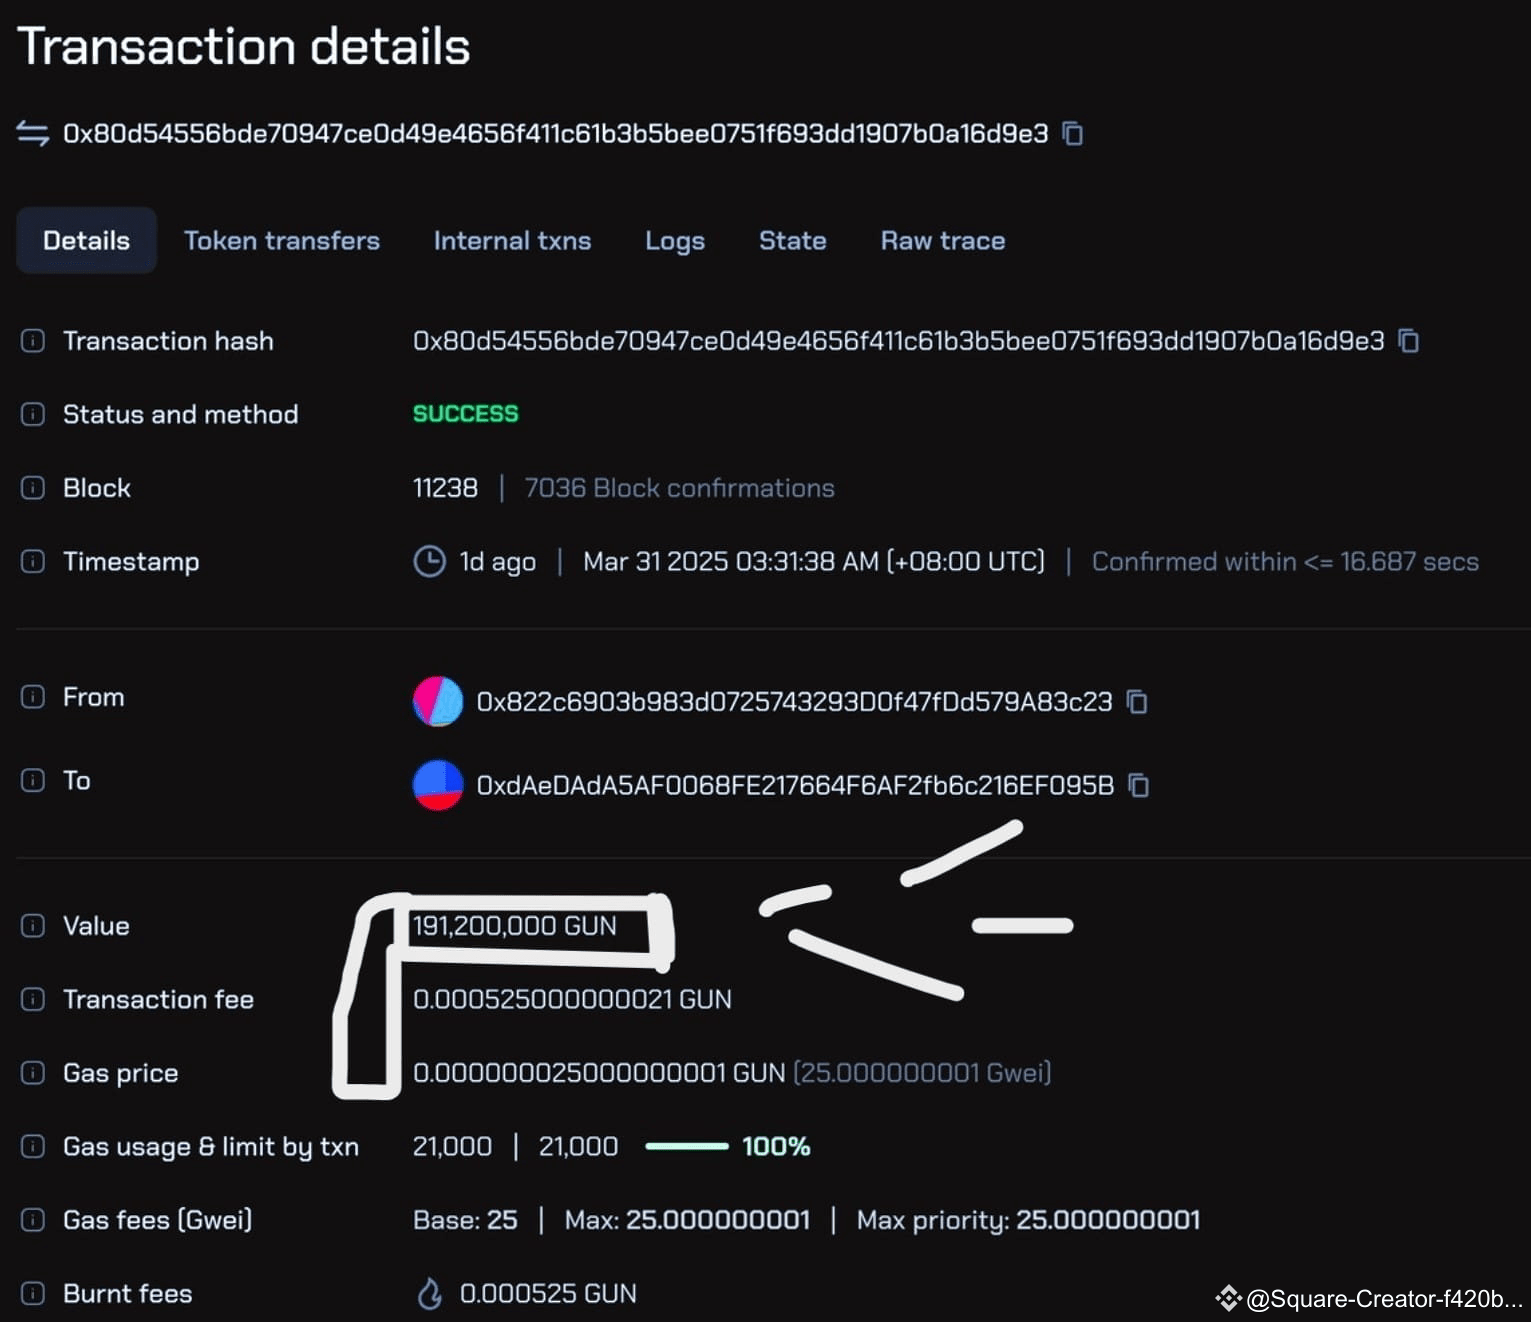The height and width of the screenshot is (1322, 1531).
Task: Copy the From address 0x822c...
Action: pos(1138,702)
